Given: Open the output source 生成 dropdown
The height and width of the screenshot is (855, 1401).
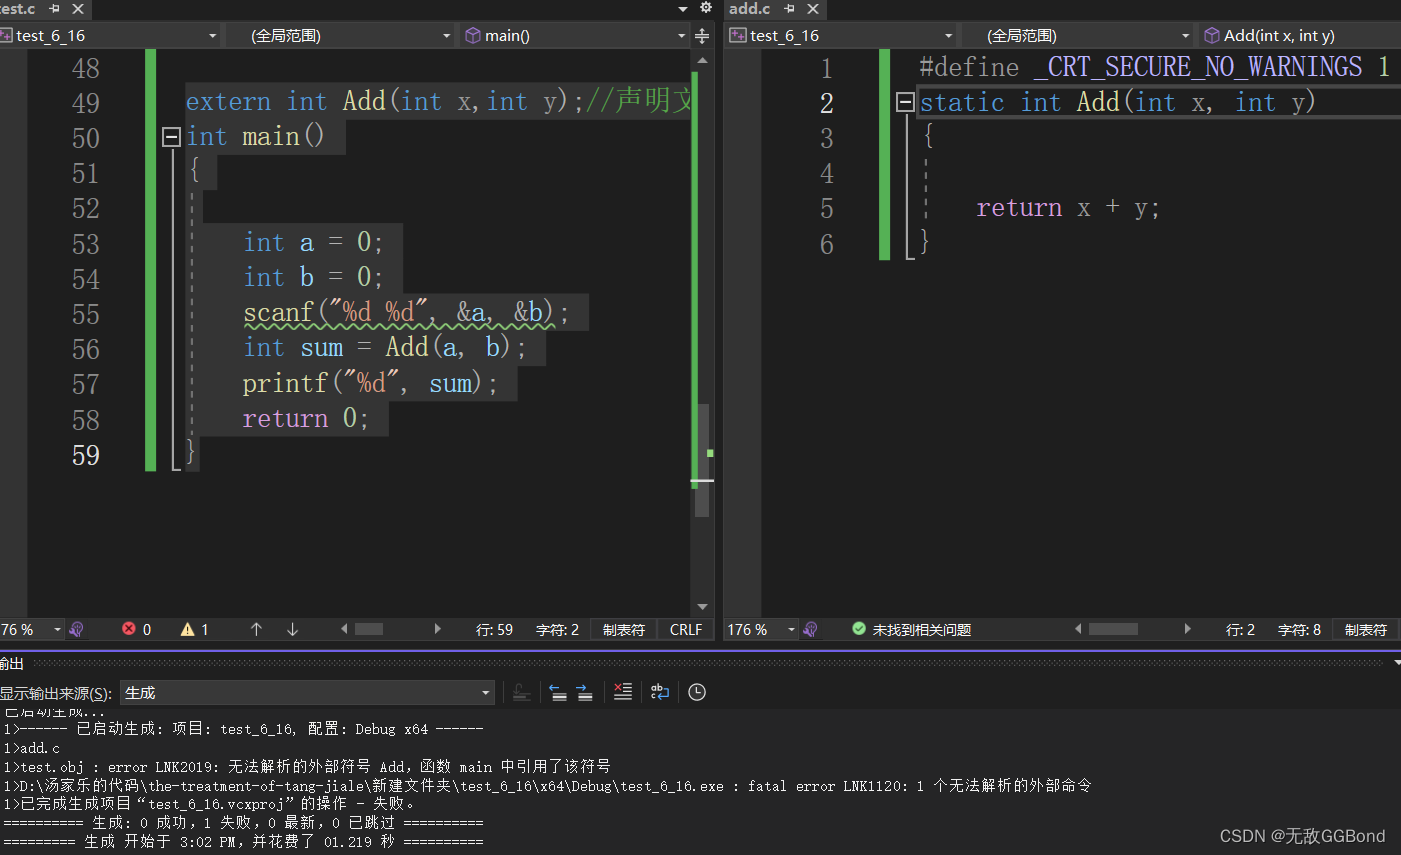Looking at the screenshot, I should [x=308, y=692].
